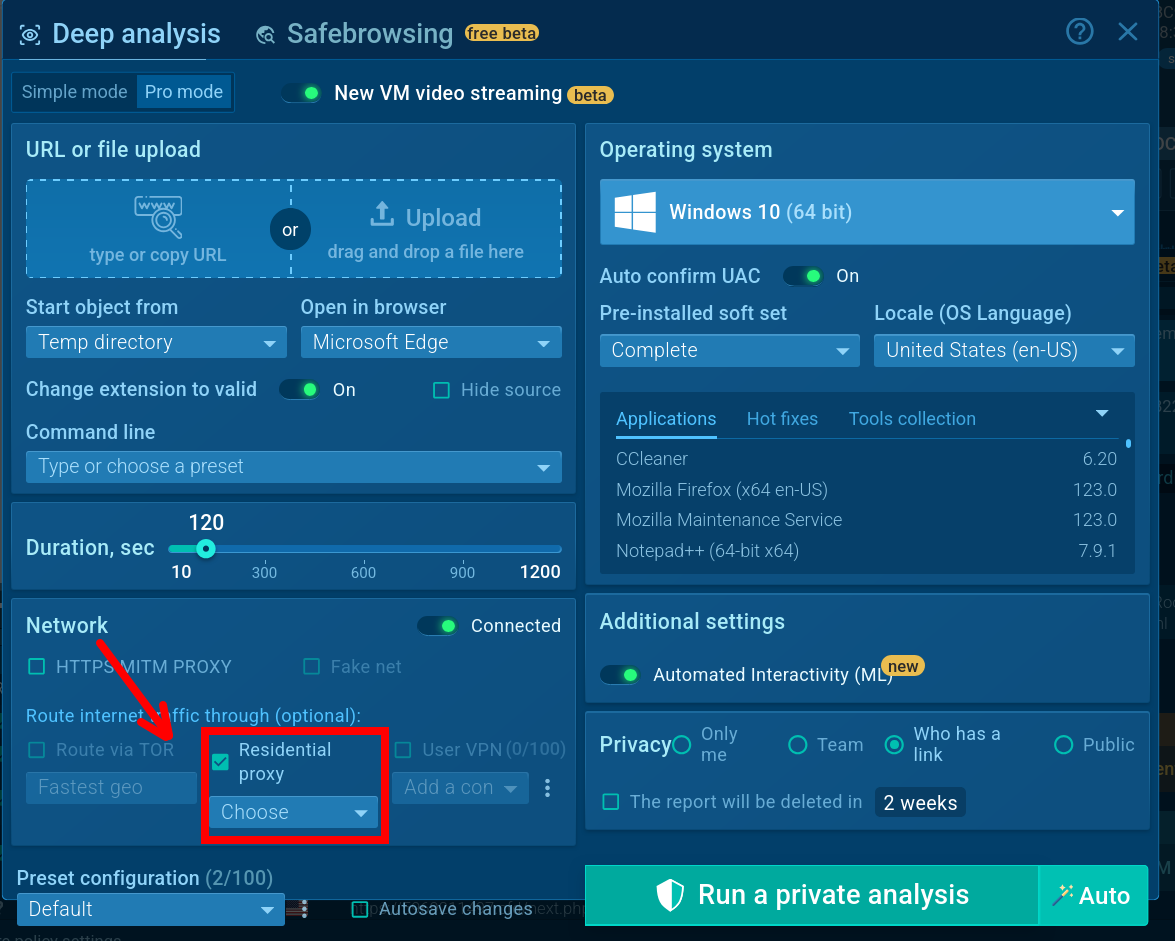Toggle New VM video streaming switch

point(301,94)
